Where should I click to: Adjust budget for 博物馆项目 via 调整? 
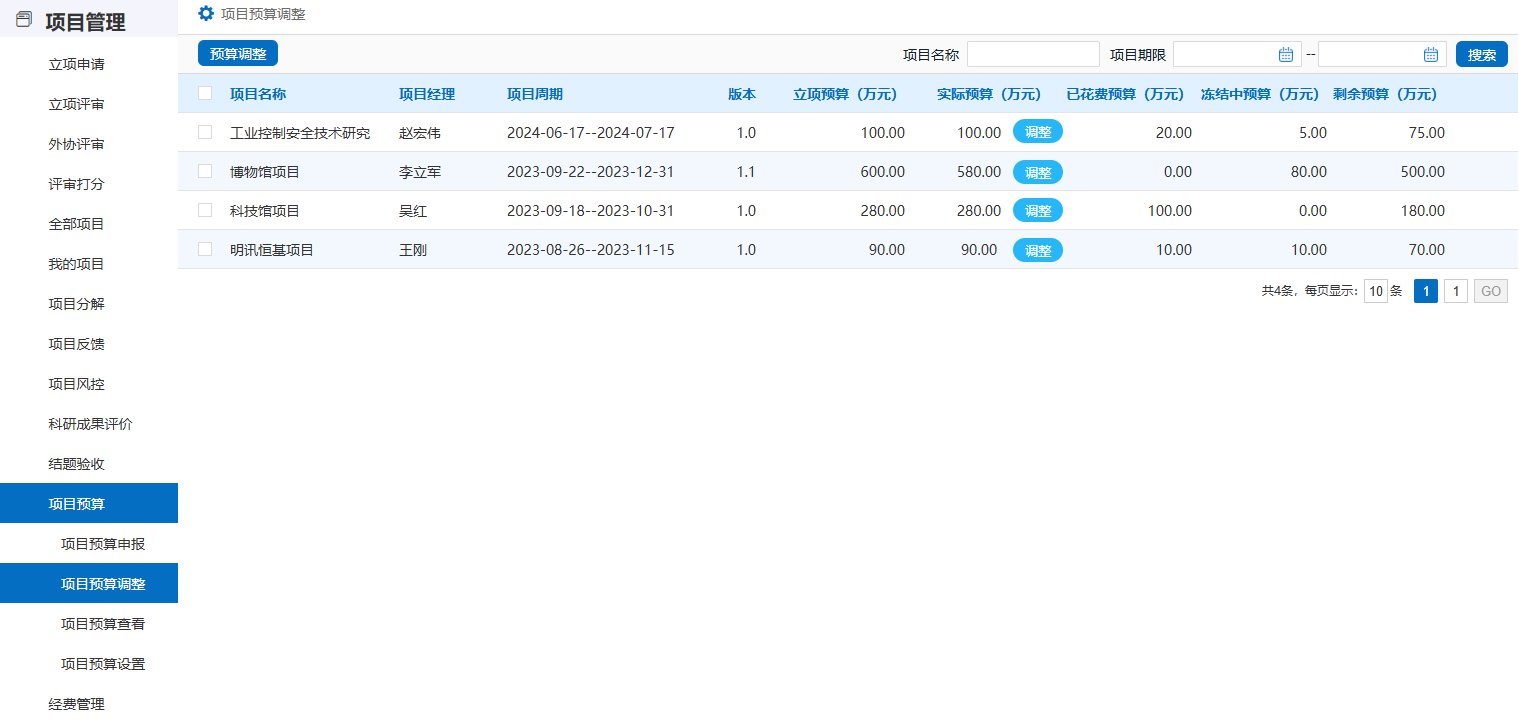point(1037,172)
